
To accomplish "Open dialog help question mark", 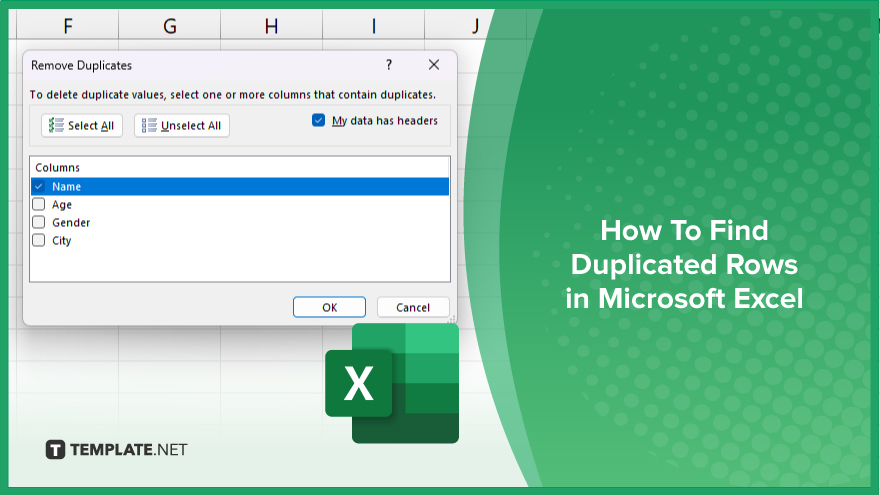I will tap(389, 65).
